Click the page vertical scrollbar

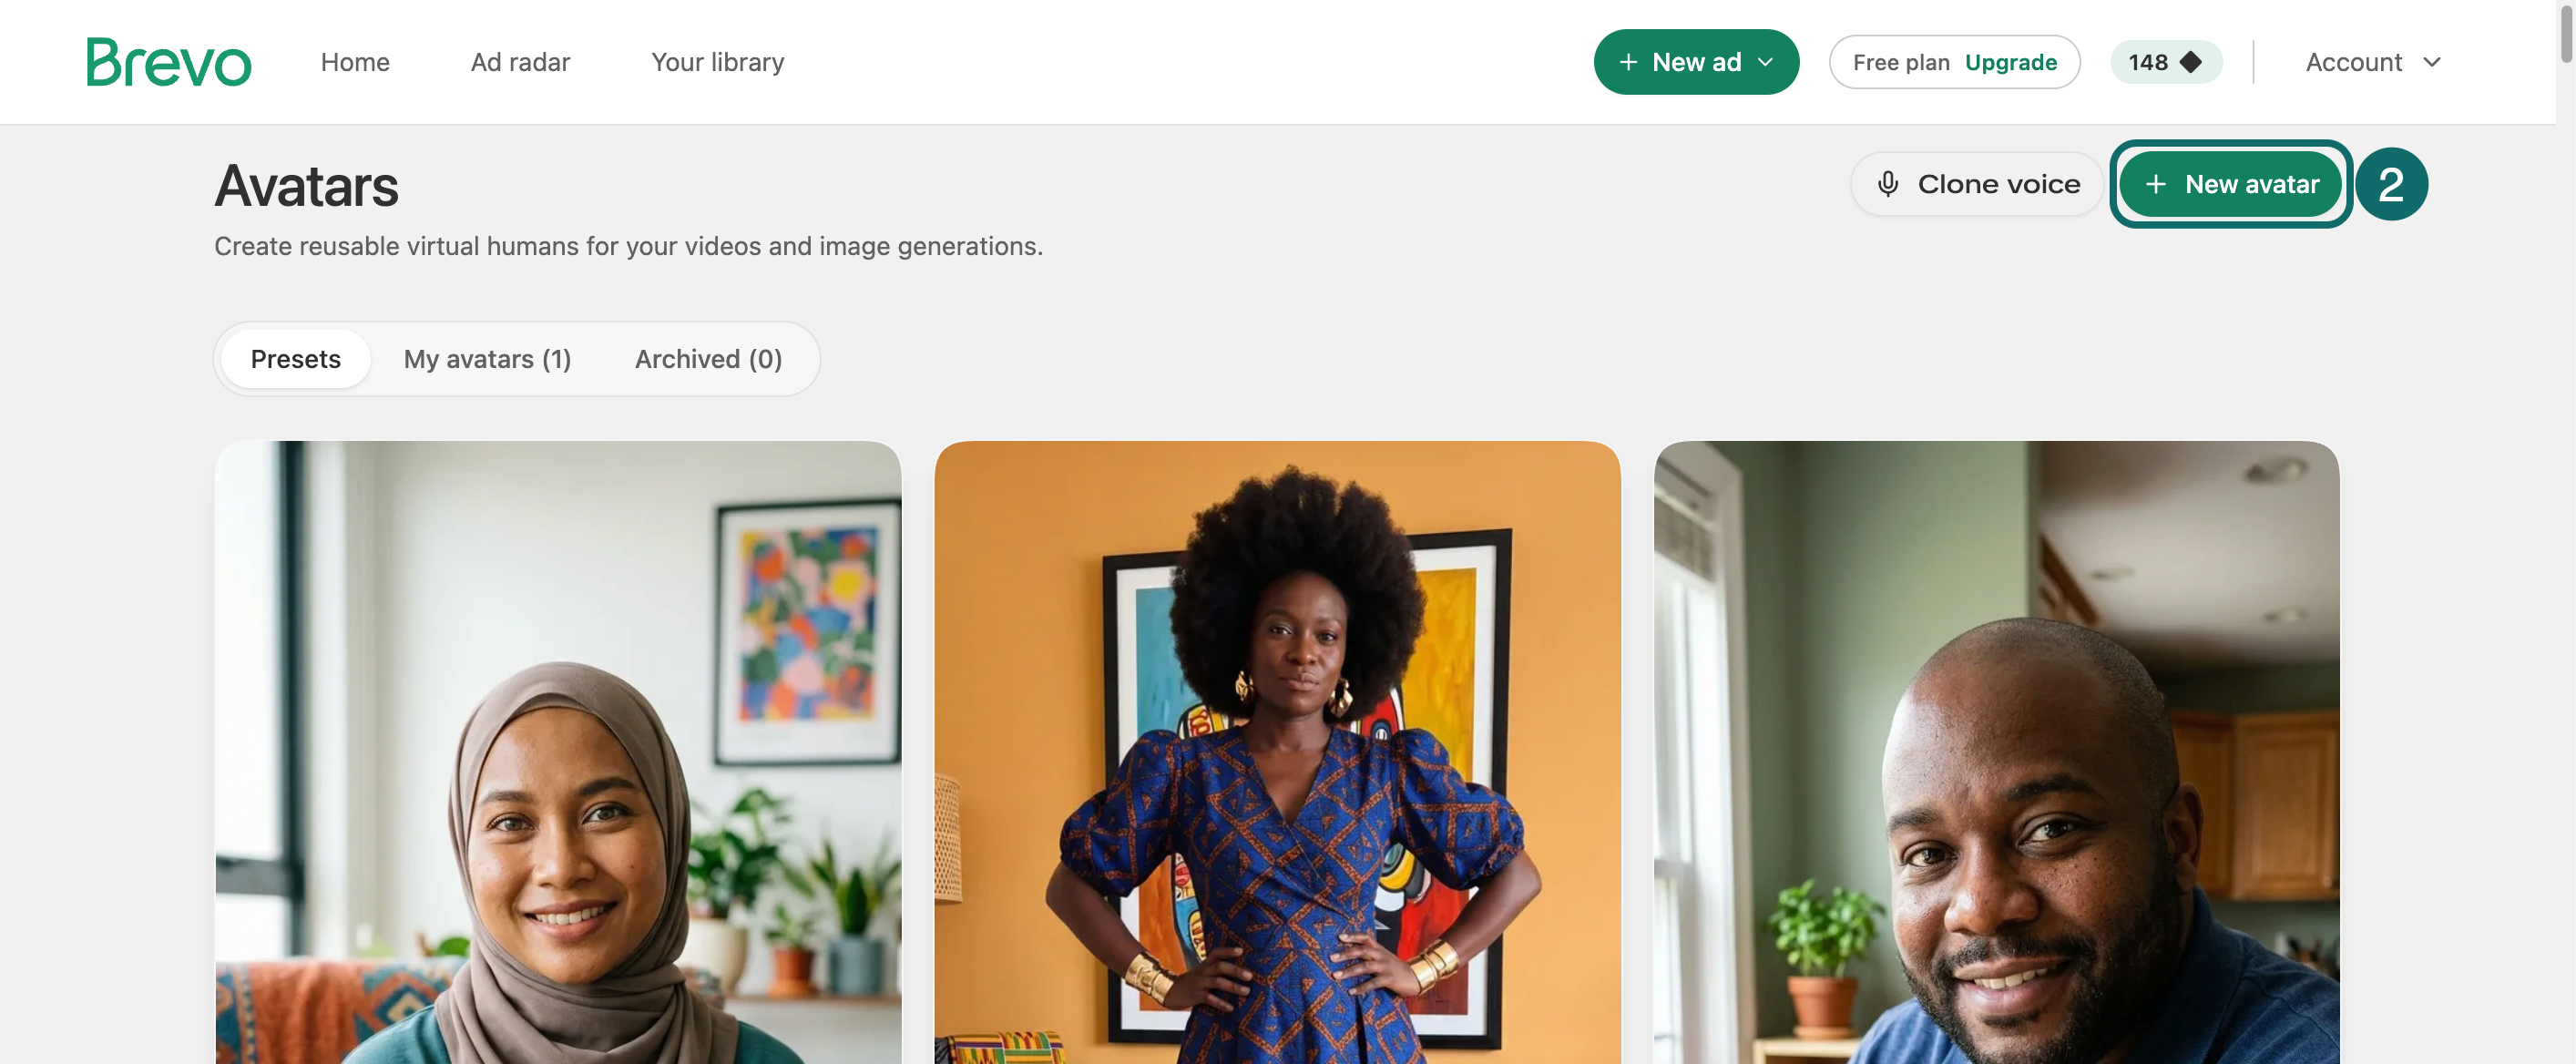click(x=2566, y=532)
